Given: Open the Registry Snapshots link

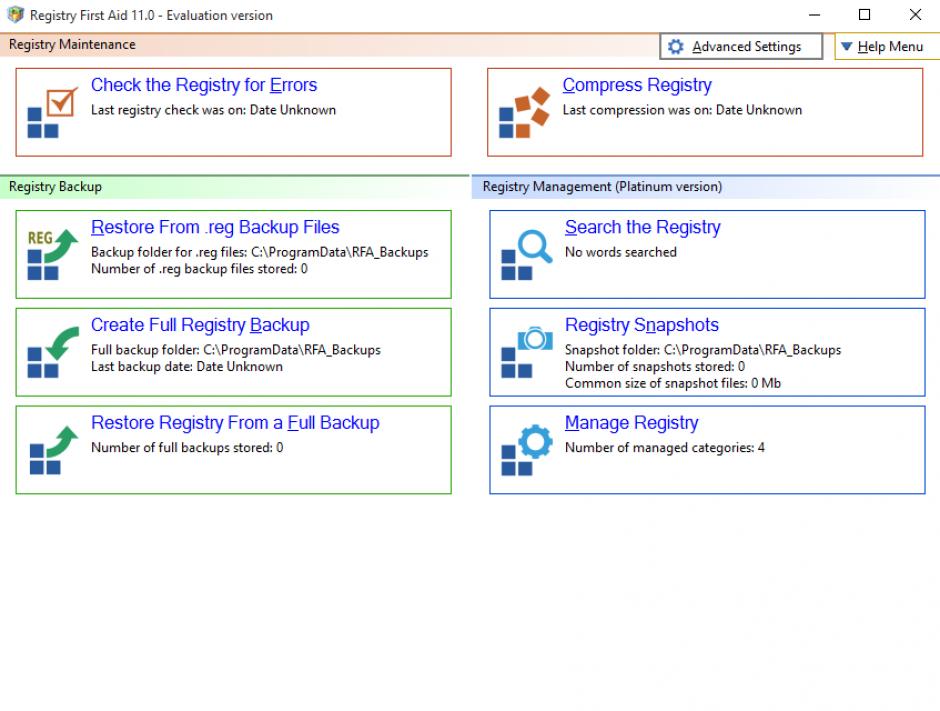Looking at the screenshot, I should point(641,325).
